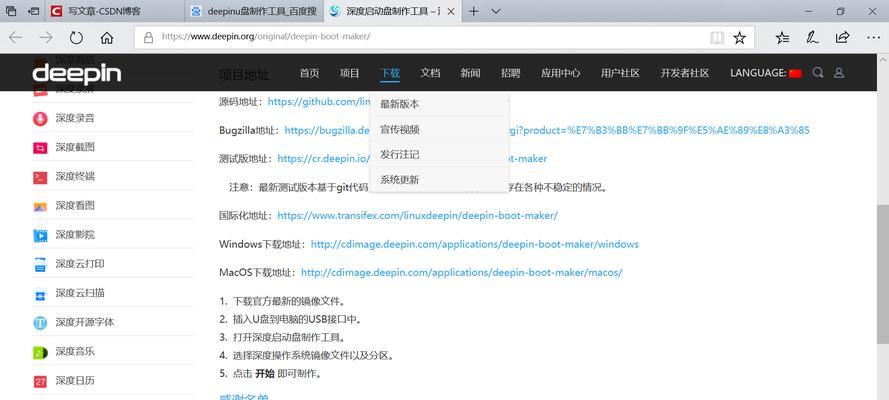The height and width of the screenshot is (400, 889).
Task: Click the page vertical scrollbar thumb
Action: pyautogui.click(x=883, y=273)
